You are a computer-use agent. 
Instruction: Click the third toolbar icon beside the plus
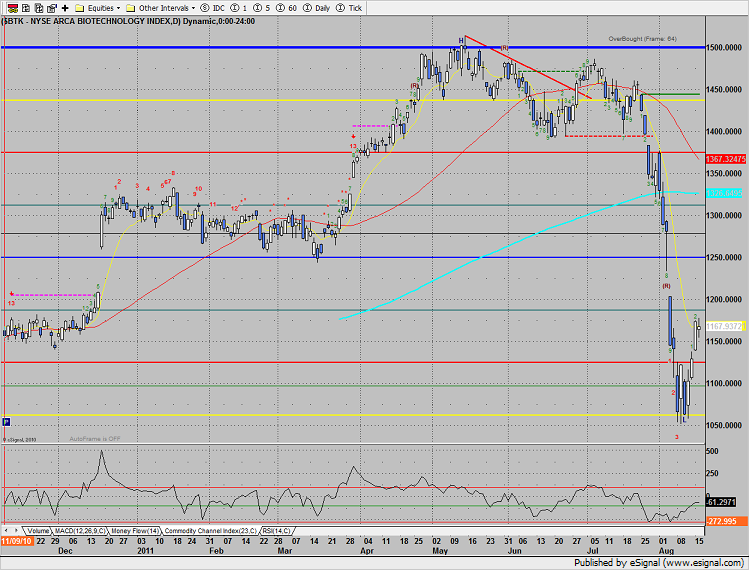(39, 8)
